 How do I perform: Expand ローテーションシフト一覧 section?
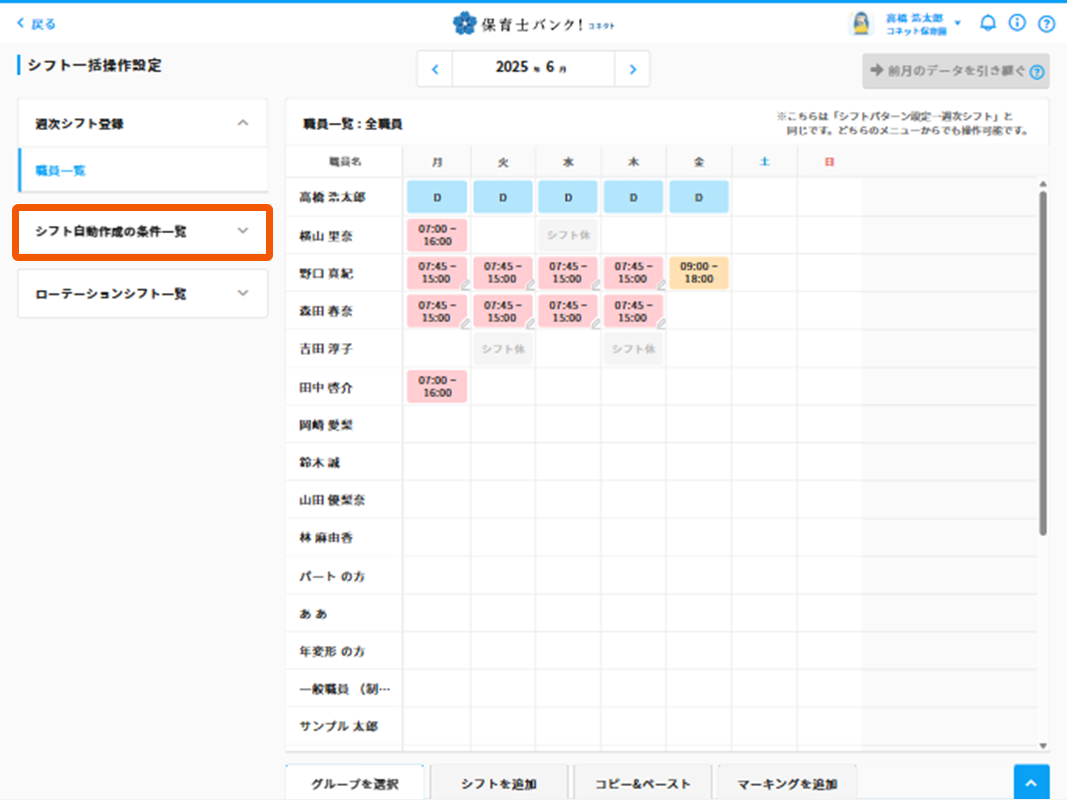pos(142,294)
